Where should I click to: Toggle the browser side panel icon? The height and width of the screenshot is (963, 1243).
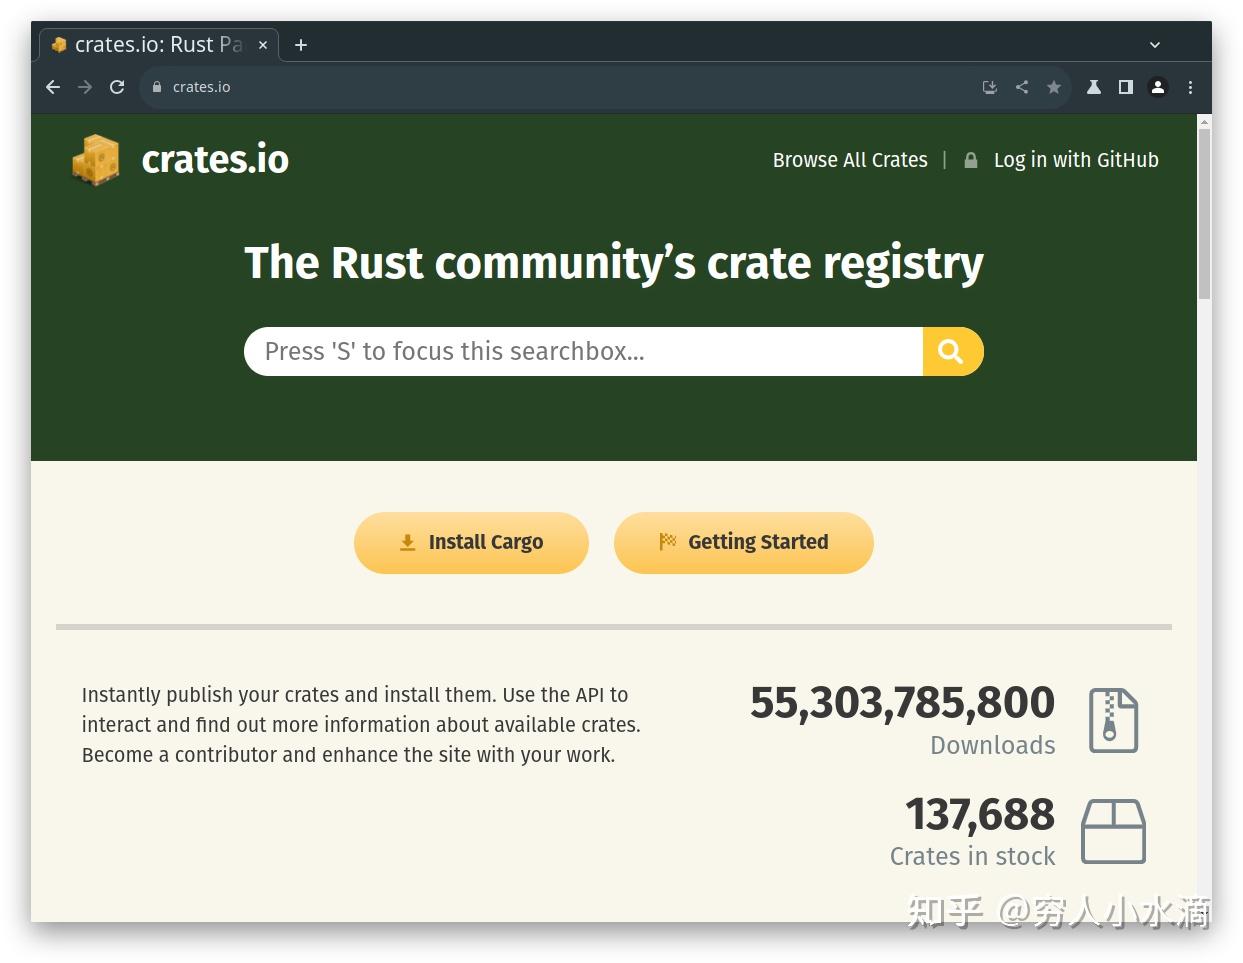[x=1126, y=87]
